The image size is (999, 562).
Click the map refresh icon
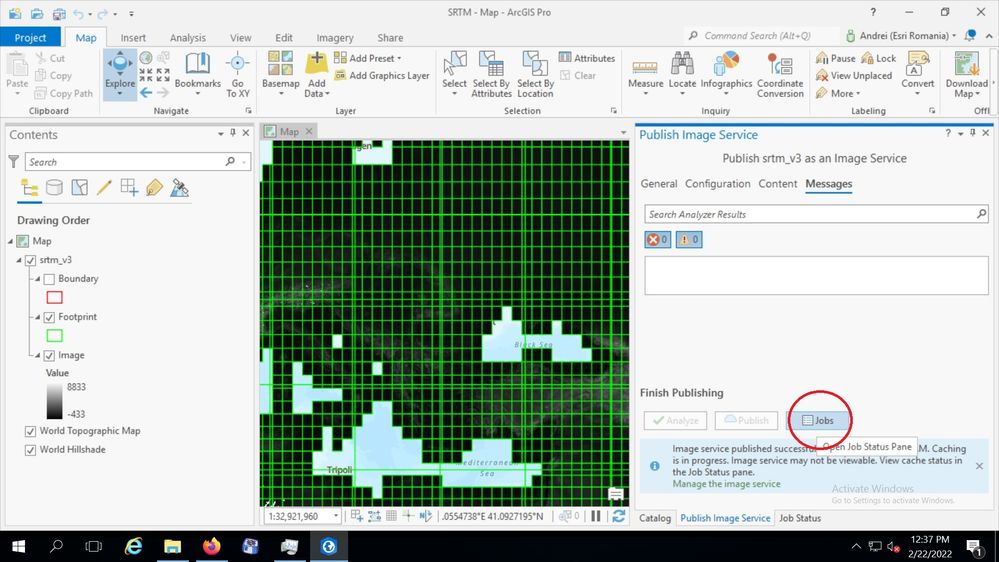click(x=618, y=516)
